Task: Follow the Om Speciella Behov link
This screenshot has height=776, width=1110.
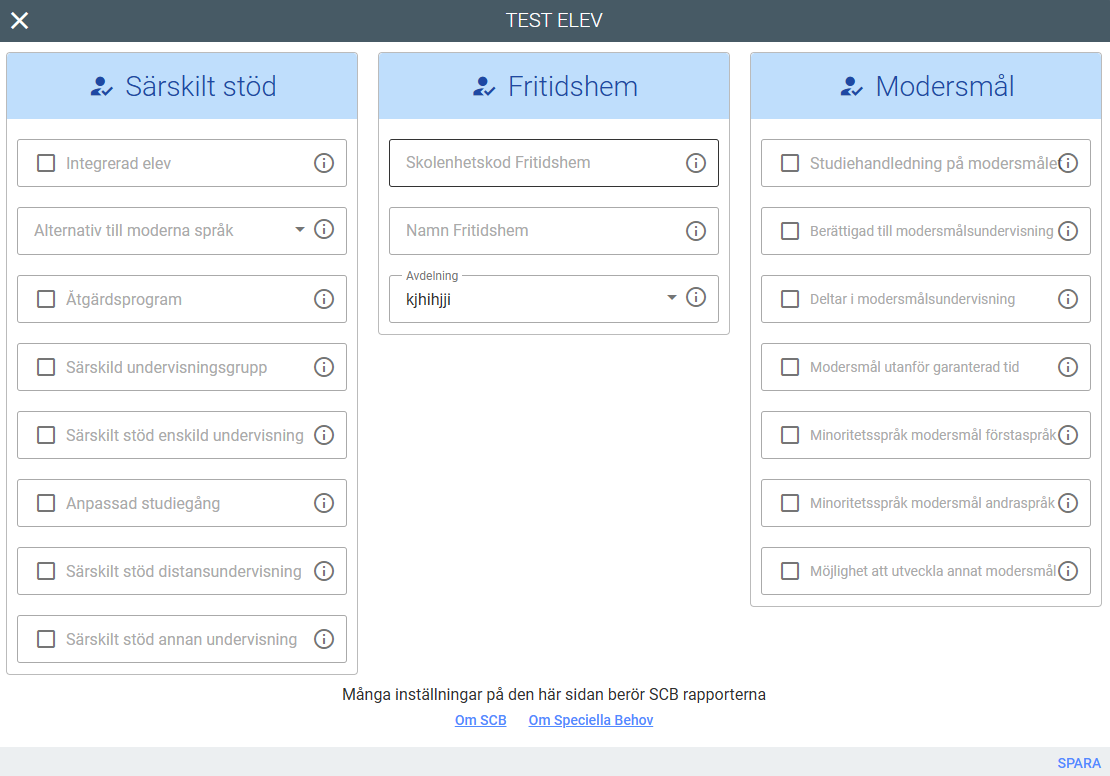Action: coord(590,720)
